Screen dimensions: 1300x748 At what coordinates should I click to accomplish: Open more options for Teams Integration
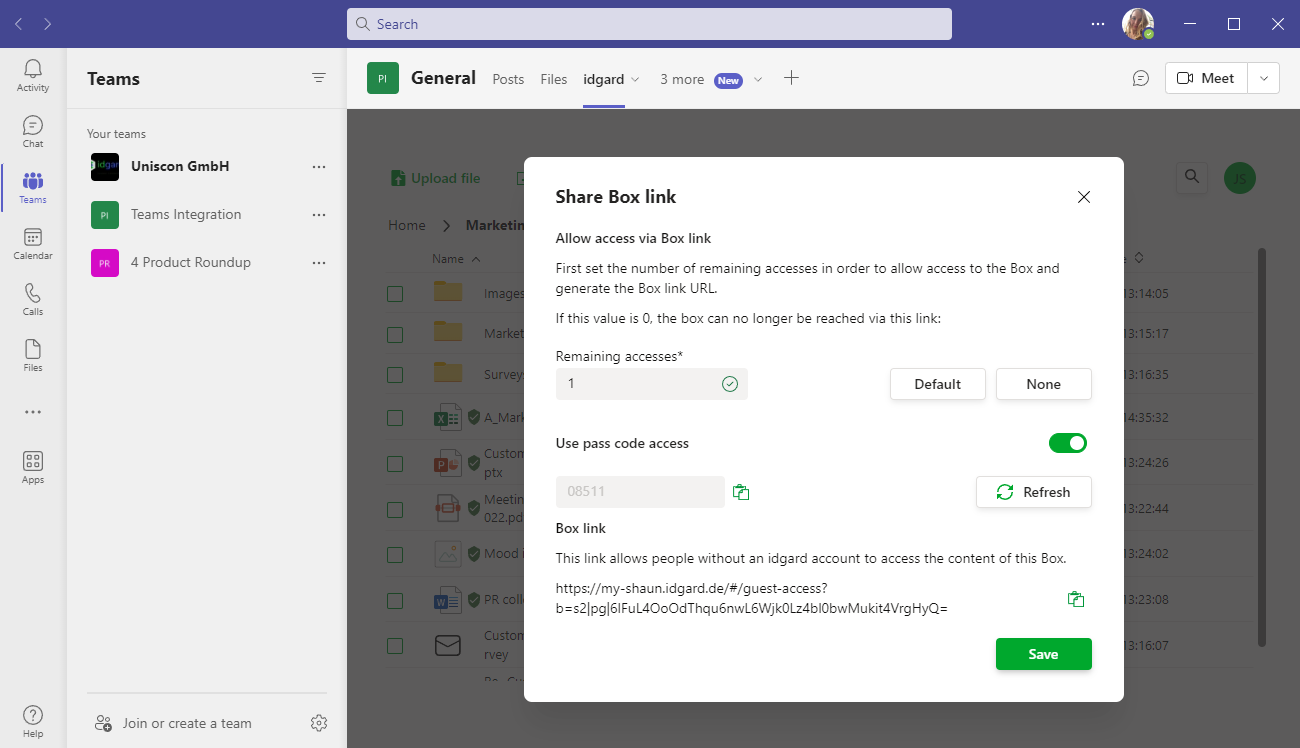tap(319, 215)
